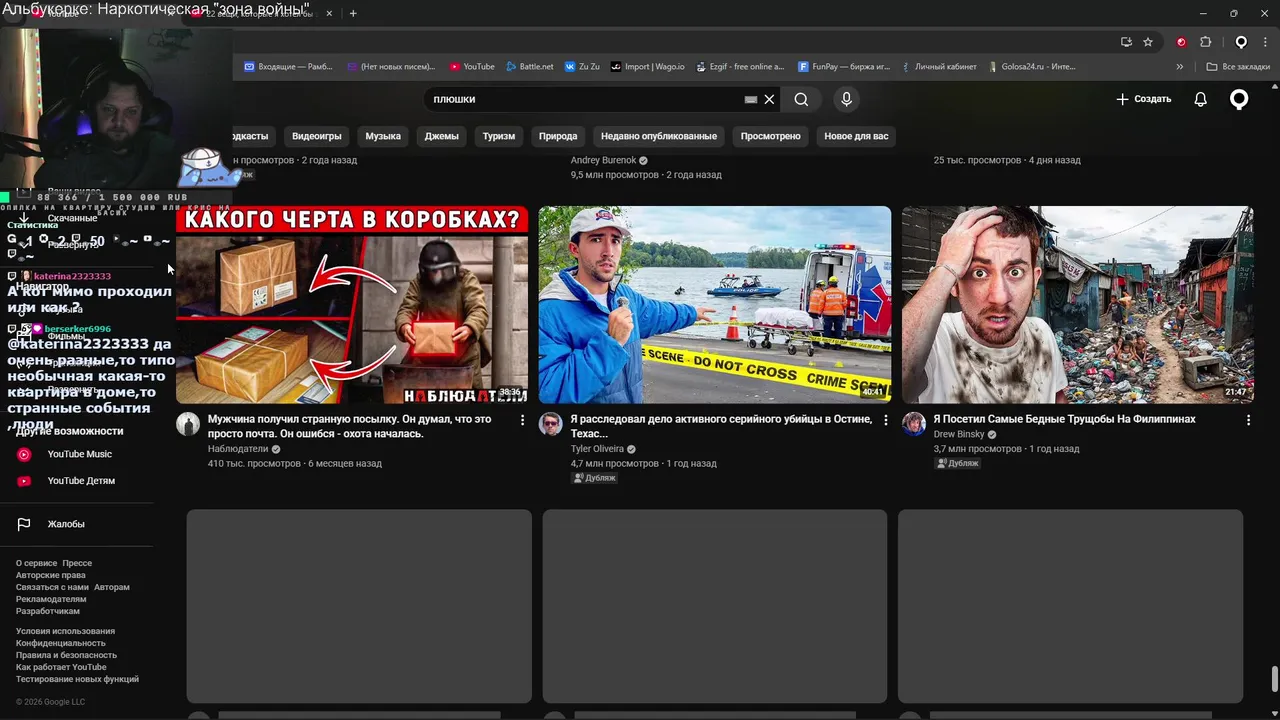The height and width of the screenshot is (720, 1280).
Task: Clear the search query with the X icon
Action: tap(769, 99)
